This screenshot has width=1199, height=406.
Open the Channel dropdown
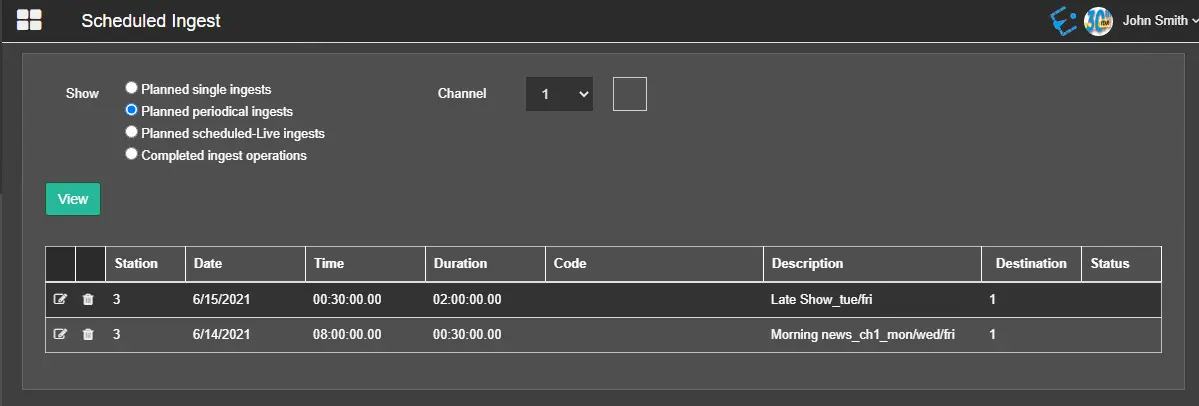pyautogui.click(x=559, y=94)
